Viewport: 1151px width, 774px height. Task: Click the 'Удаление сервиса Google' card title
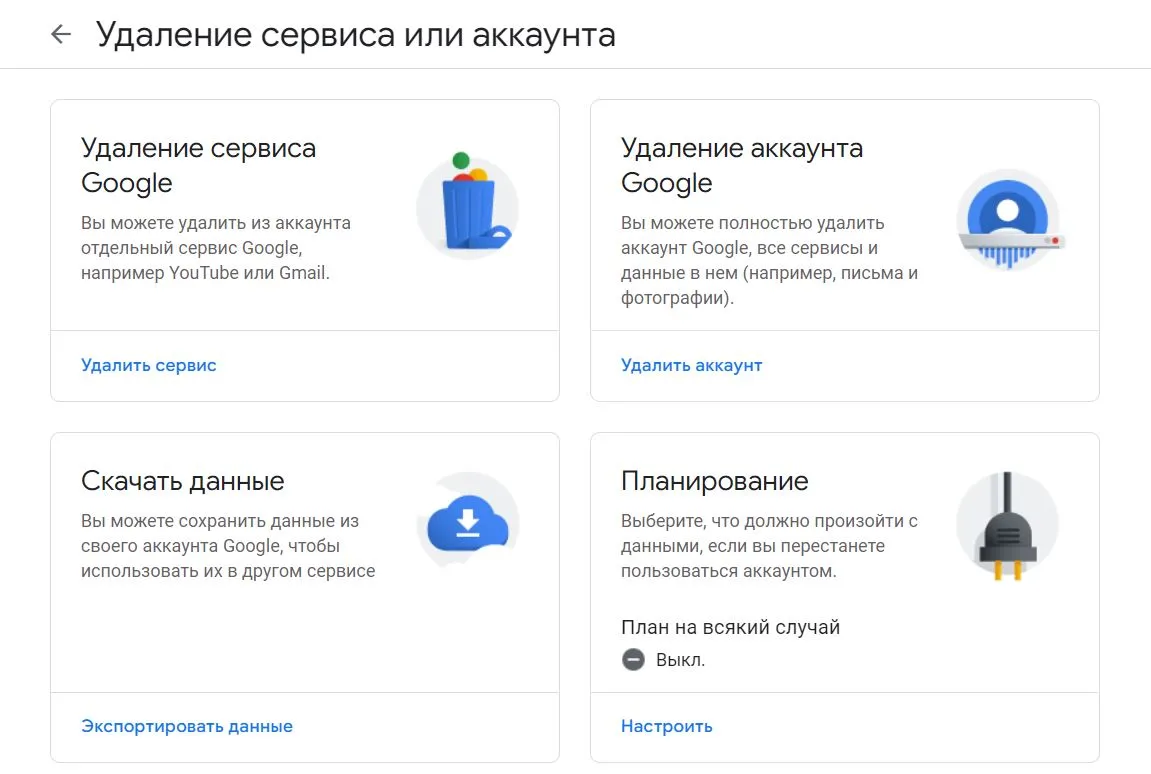[x=198, y=165]
